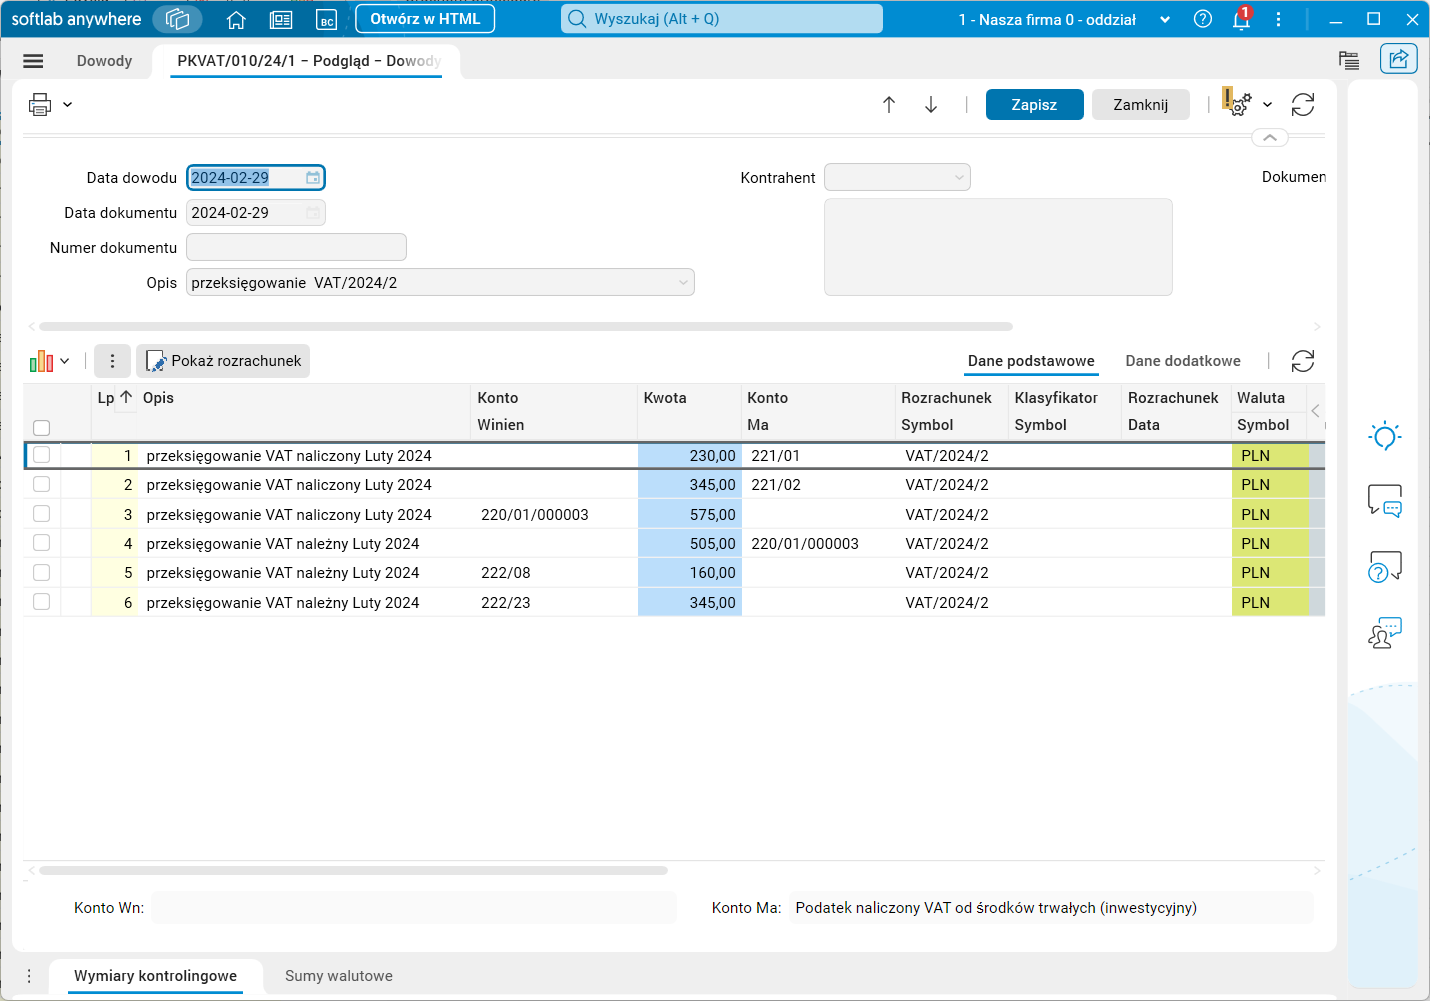Open the Sumy walutowe tab
This screenshot has width=1430, height=1001.
coord(339,976)
